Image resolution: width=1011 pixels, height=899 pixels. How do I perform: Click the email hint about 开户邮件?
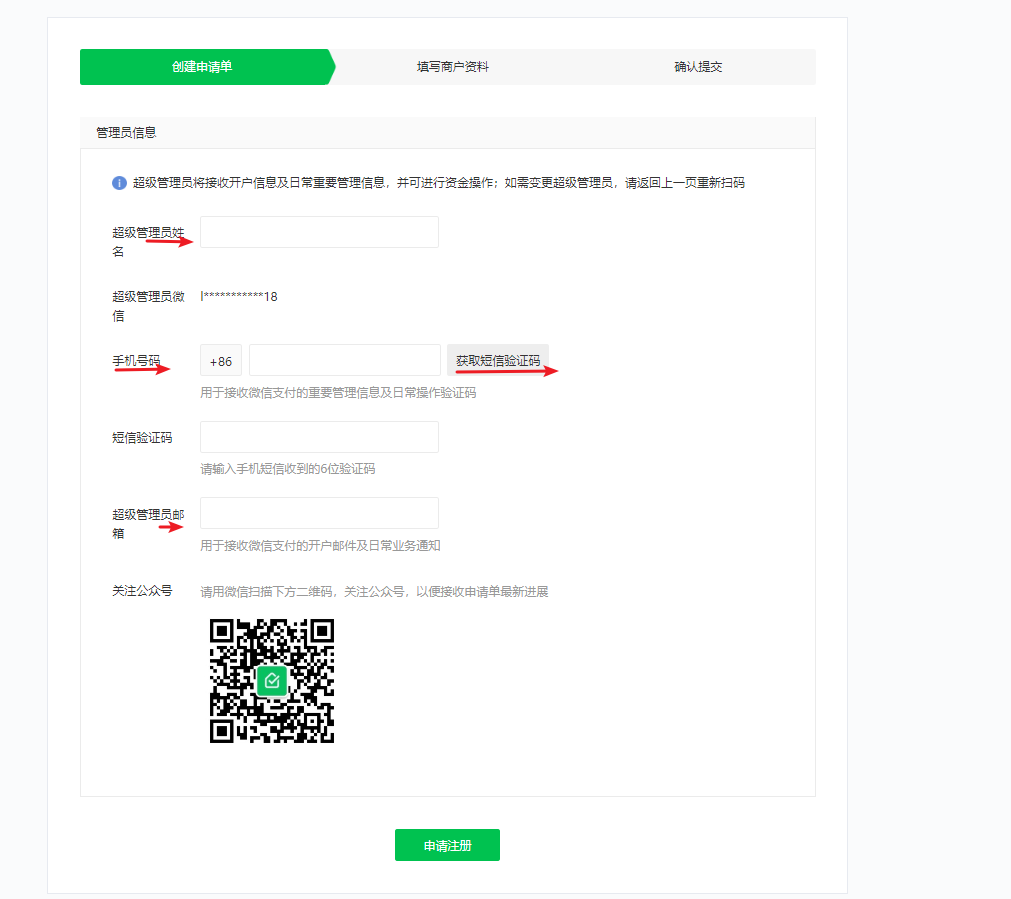[320, 546]
